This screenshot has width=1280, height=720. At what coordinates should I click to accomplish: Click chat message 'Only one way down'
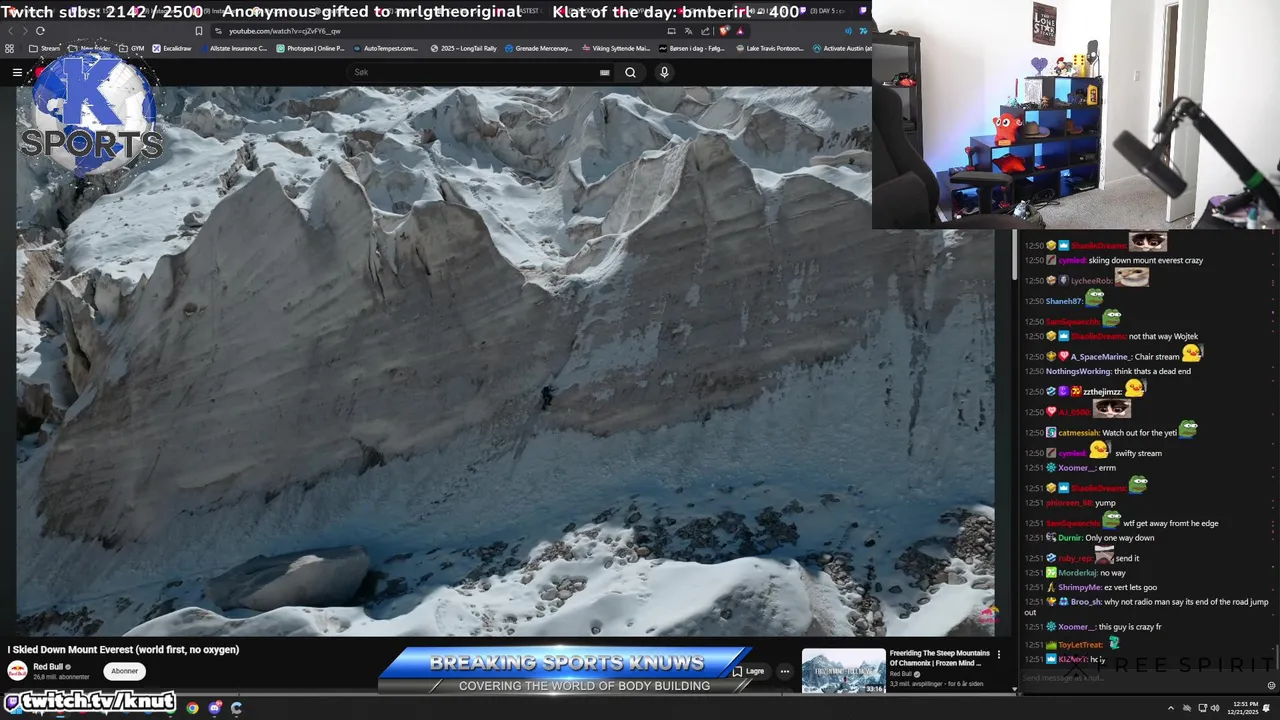[x=1120, y=538]
